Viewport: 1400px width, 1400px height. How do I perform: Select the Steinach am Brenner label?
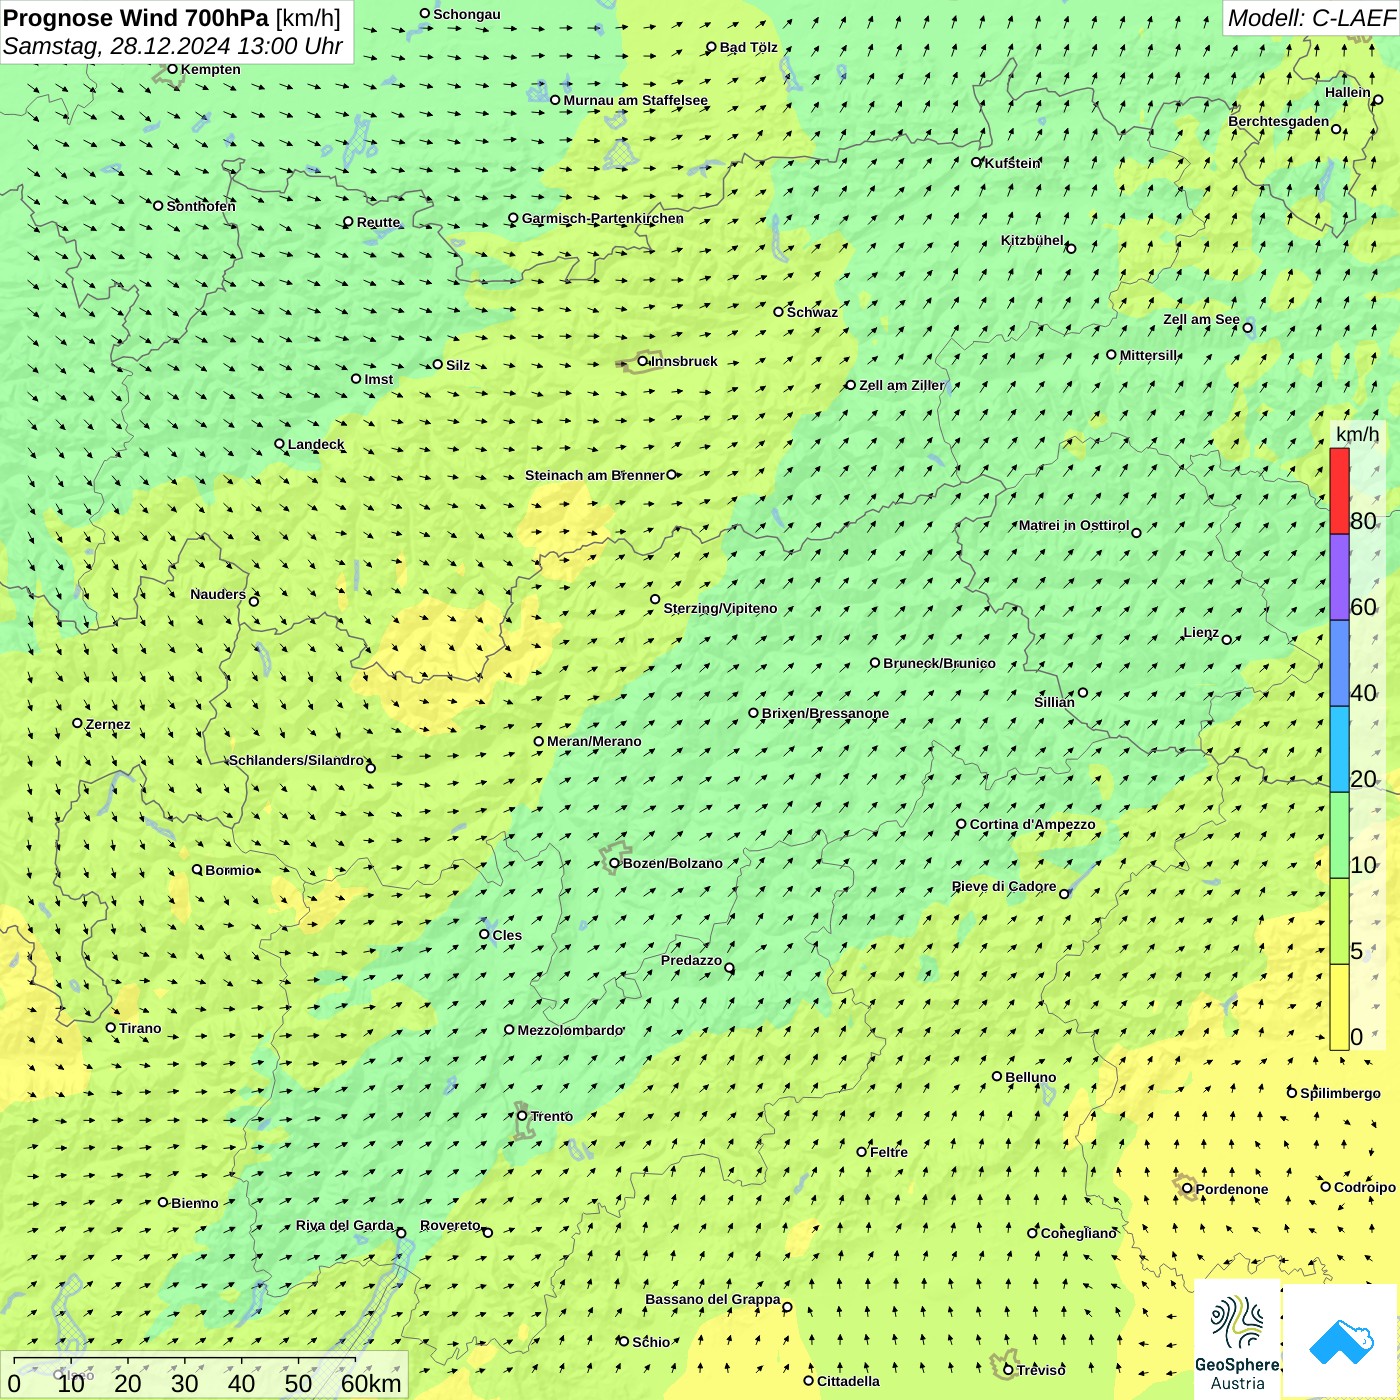595,475
